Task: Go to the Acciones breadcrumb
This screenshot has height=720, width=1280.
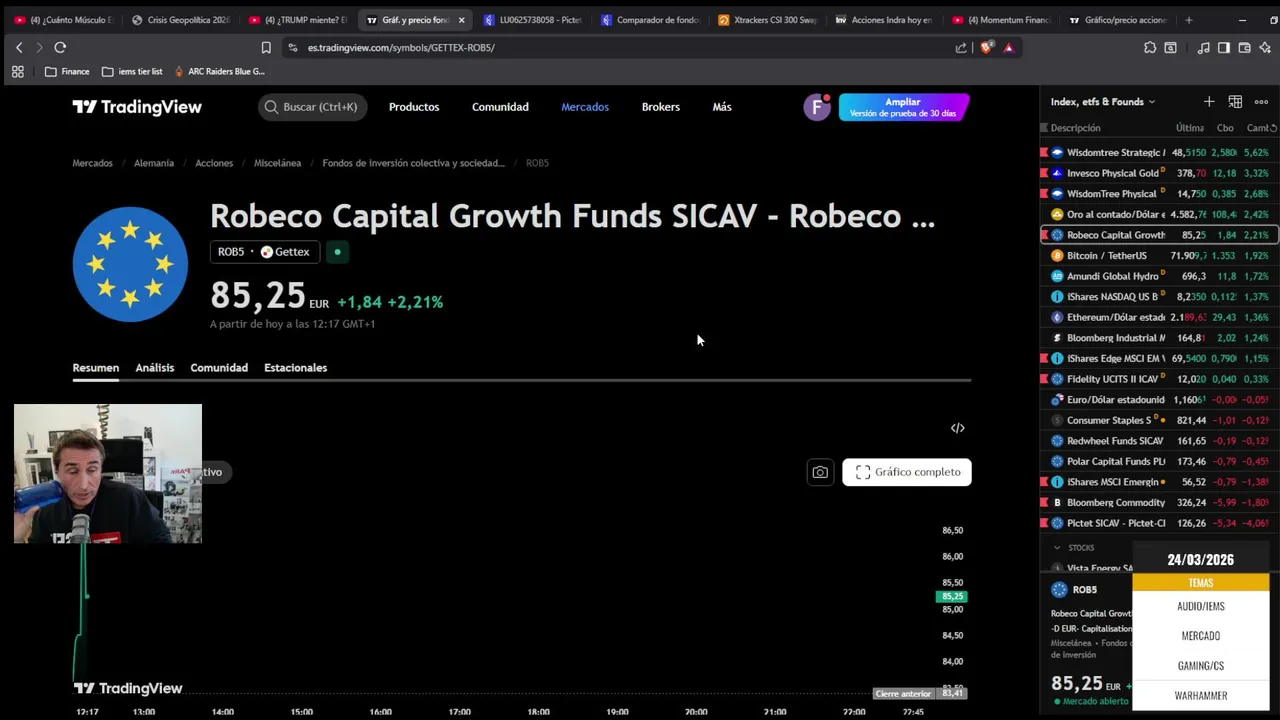Action: tap(214, 163)
